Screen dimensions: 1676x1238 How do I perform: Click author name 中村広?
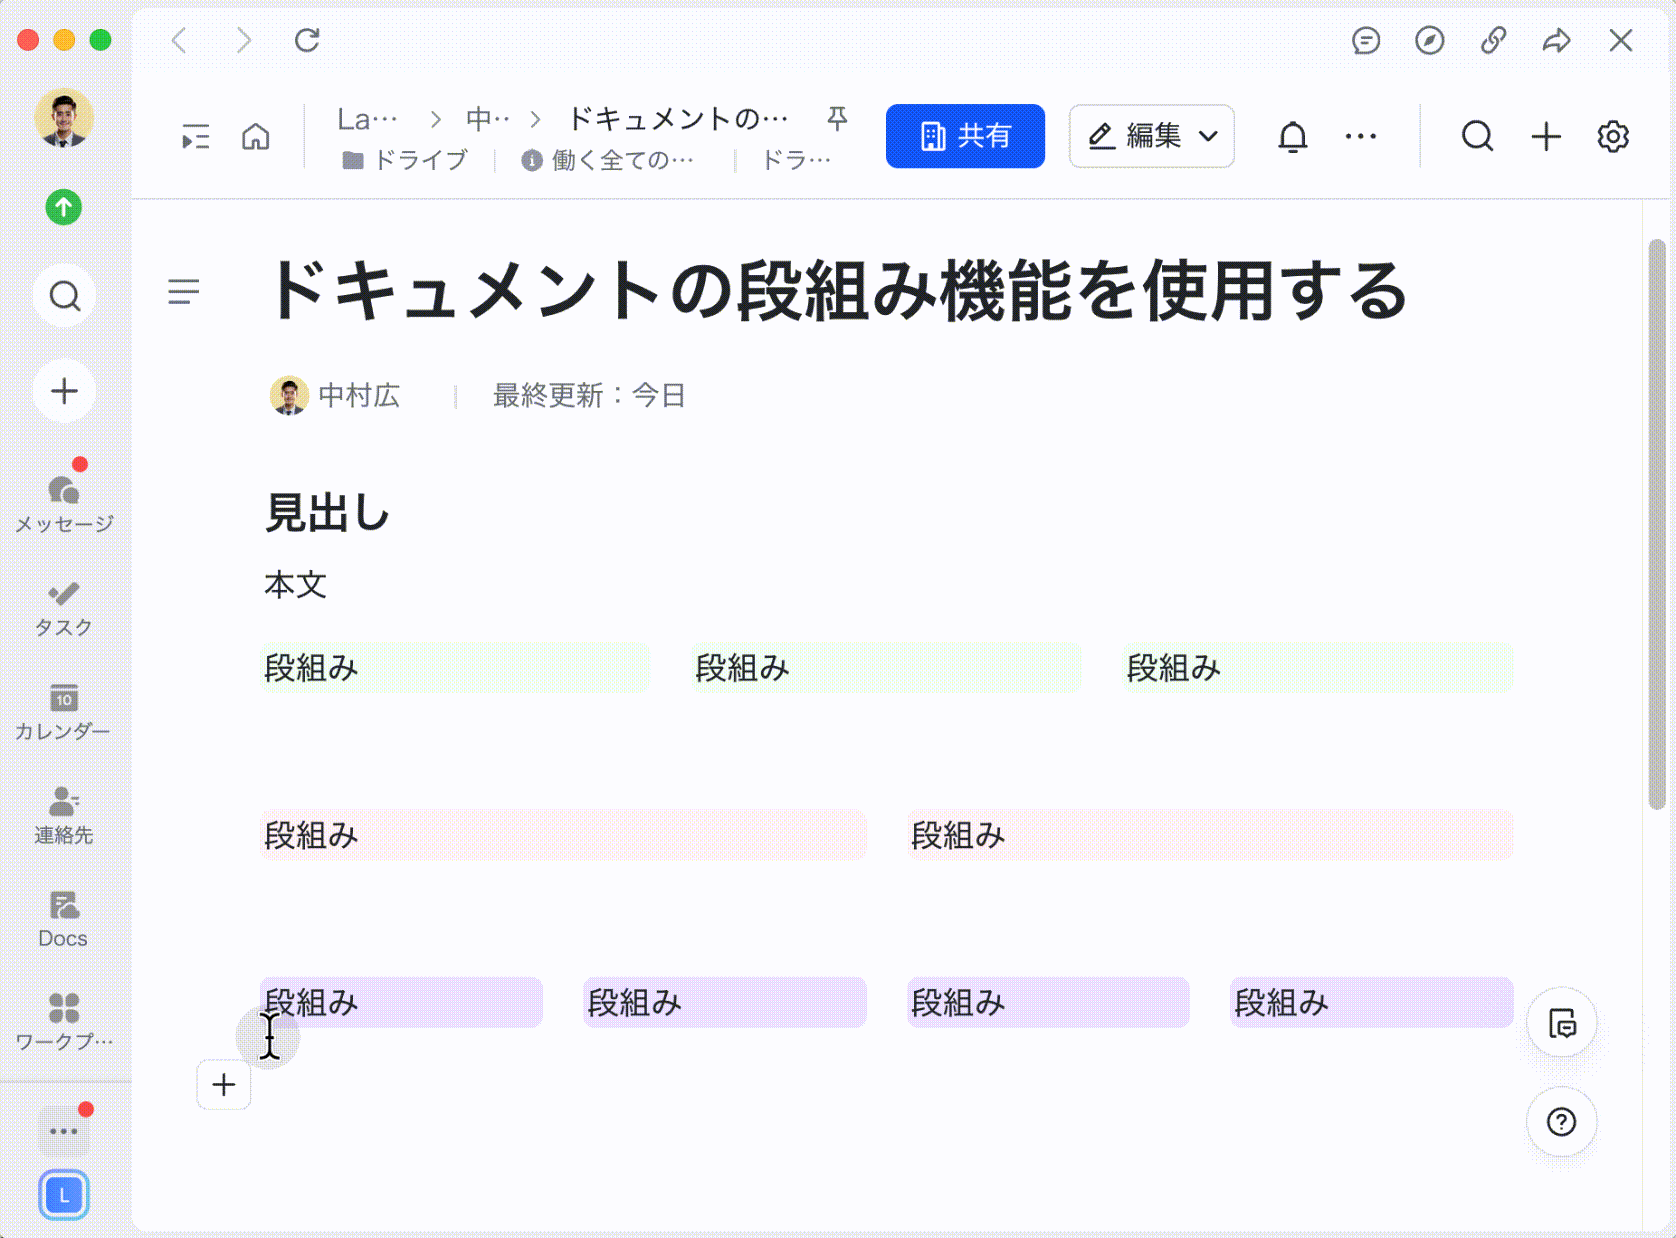358,396
